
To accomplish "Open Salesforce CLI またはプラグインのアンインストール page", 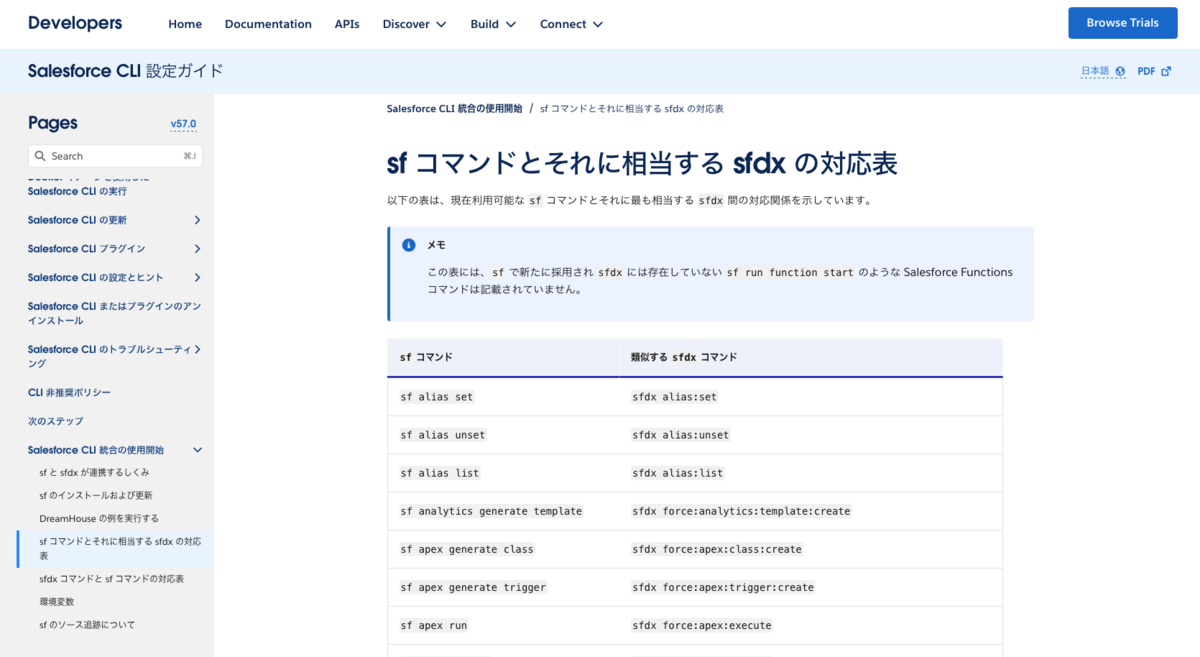I will pos(114,314).
